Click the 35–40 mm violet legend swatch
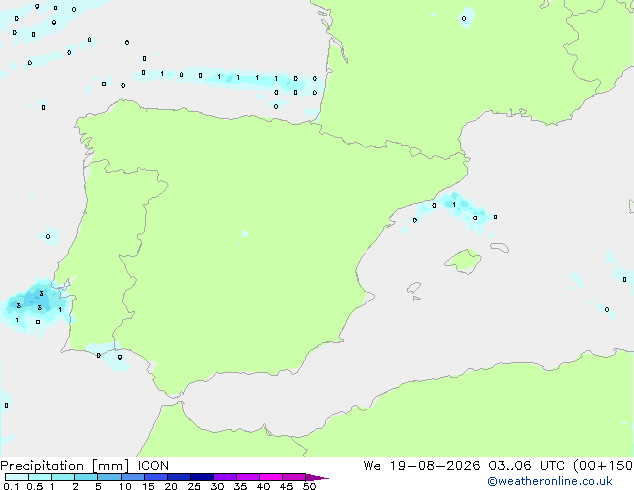This screenshot has width=634, height=490. tap(247, 477)
